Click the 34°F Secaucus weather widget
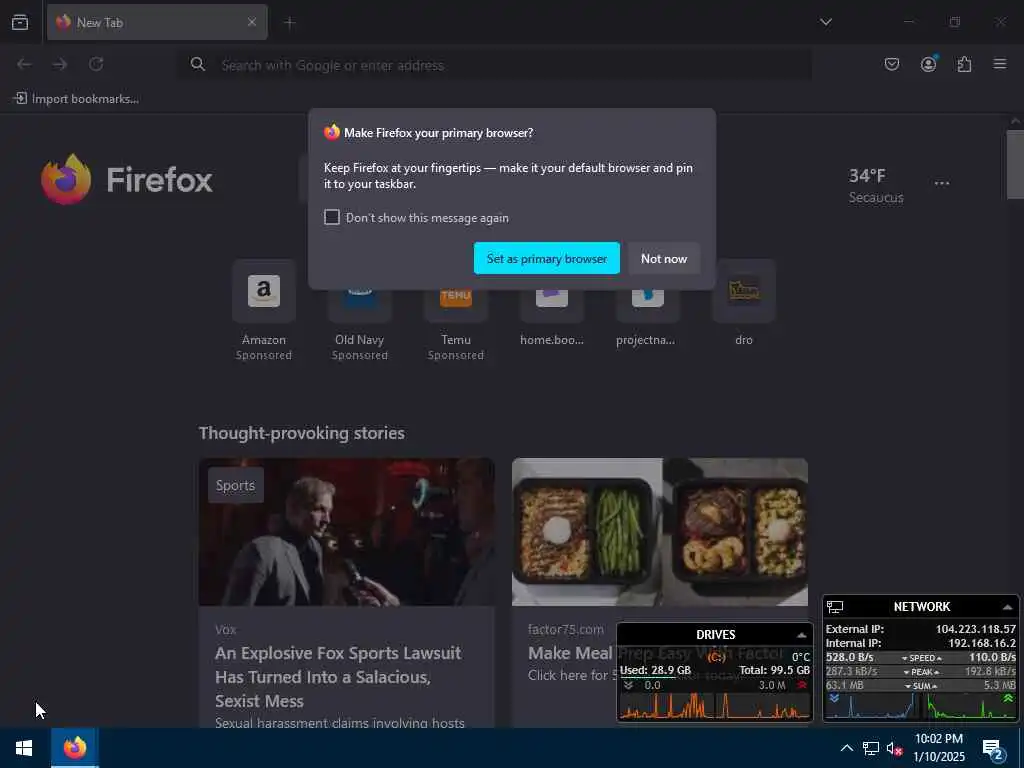Viewport: 1024px width, 768px height. (x=876, y=185)
